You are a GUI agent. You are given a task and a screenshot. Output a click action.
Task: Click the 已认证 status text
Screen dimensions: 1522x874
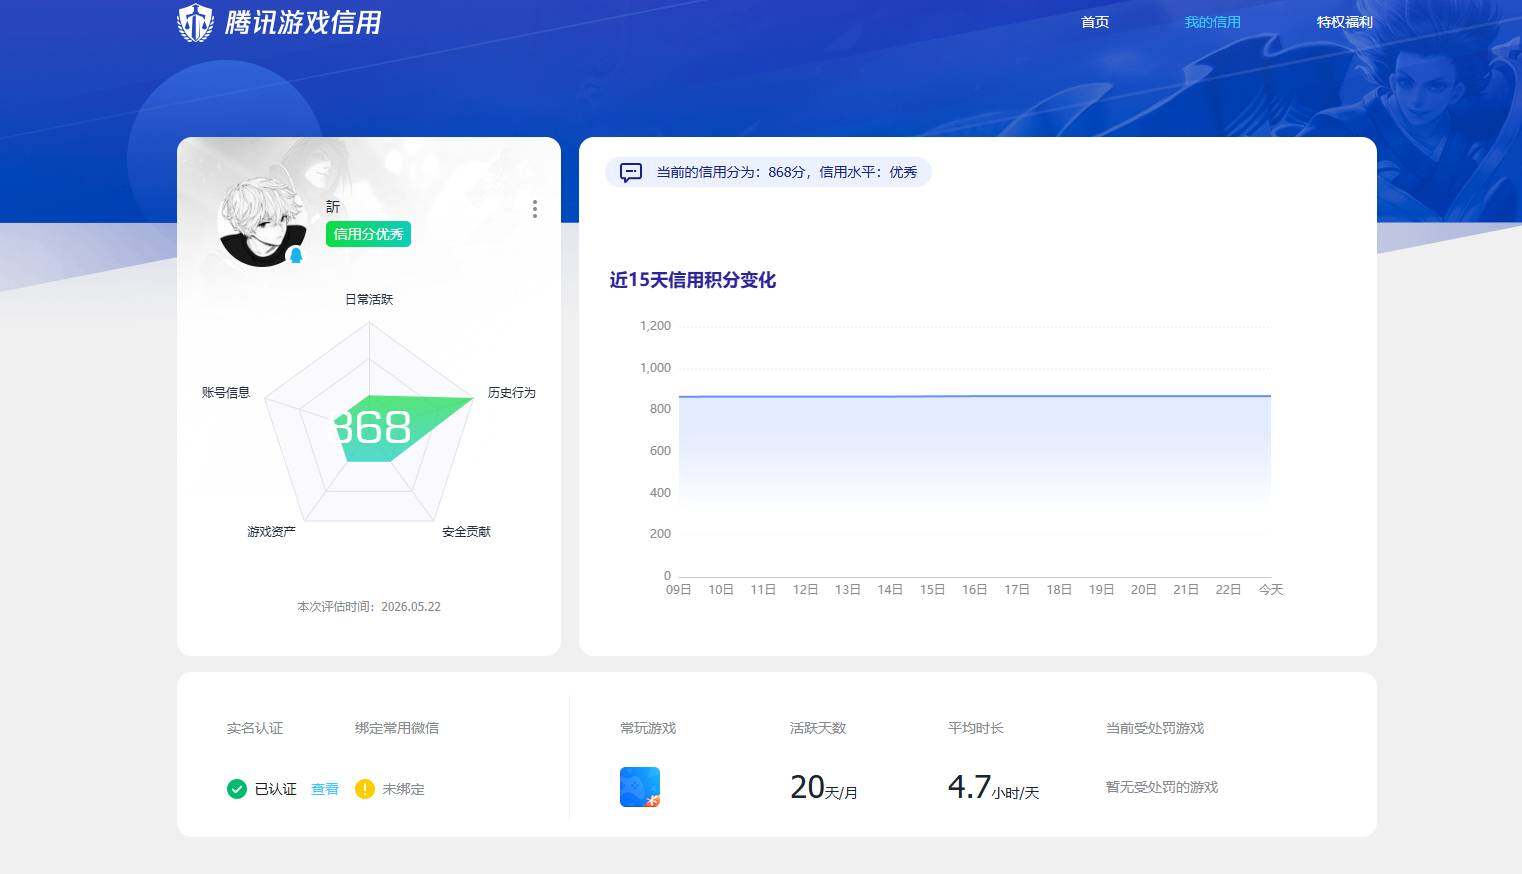(276, 789)
